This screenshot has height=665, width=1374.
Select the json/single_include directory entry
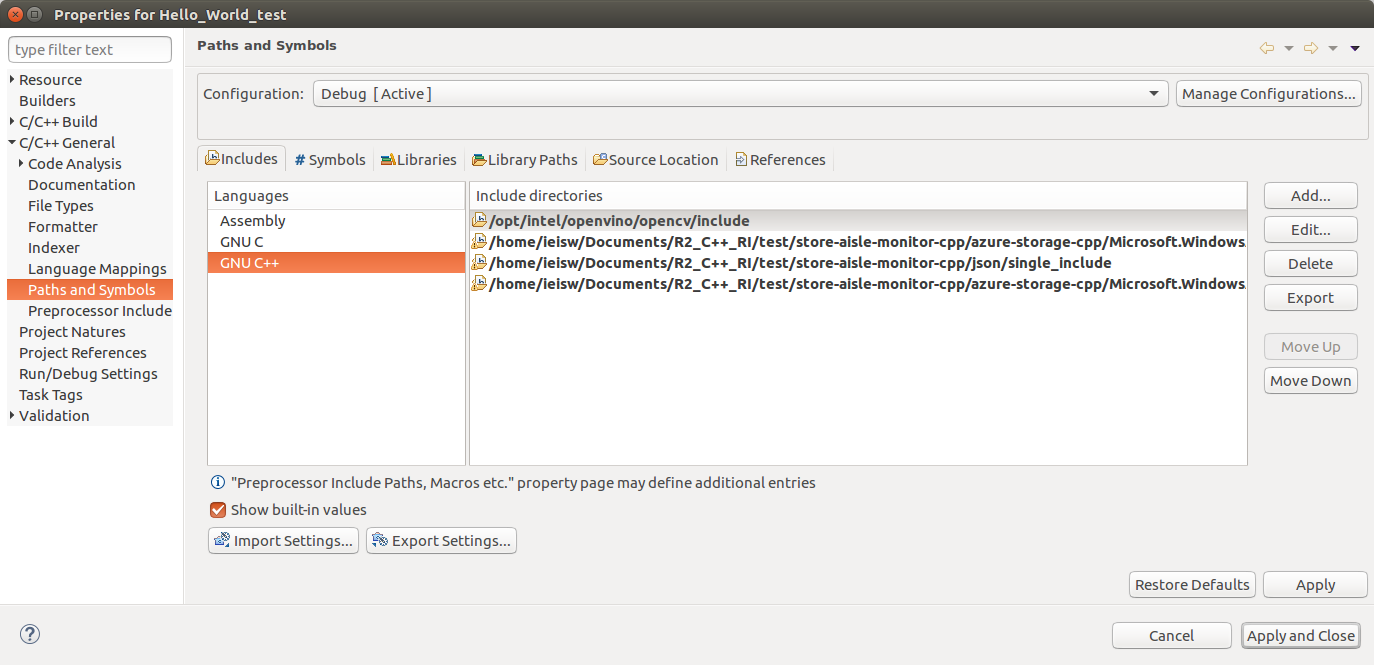858,262
